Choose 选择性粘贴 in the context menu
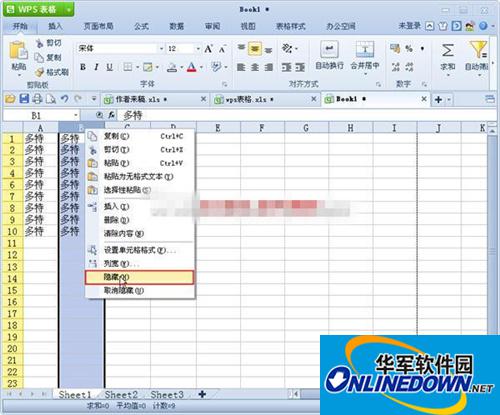This screenshot has width=500, height=415. pyautogui.click(x=140, y=190)
